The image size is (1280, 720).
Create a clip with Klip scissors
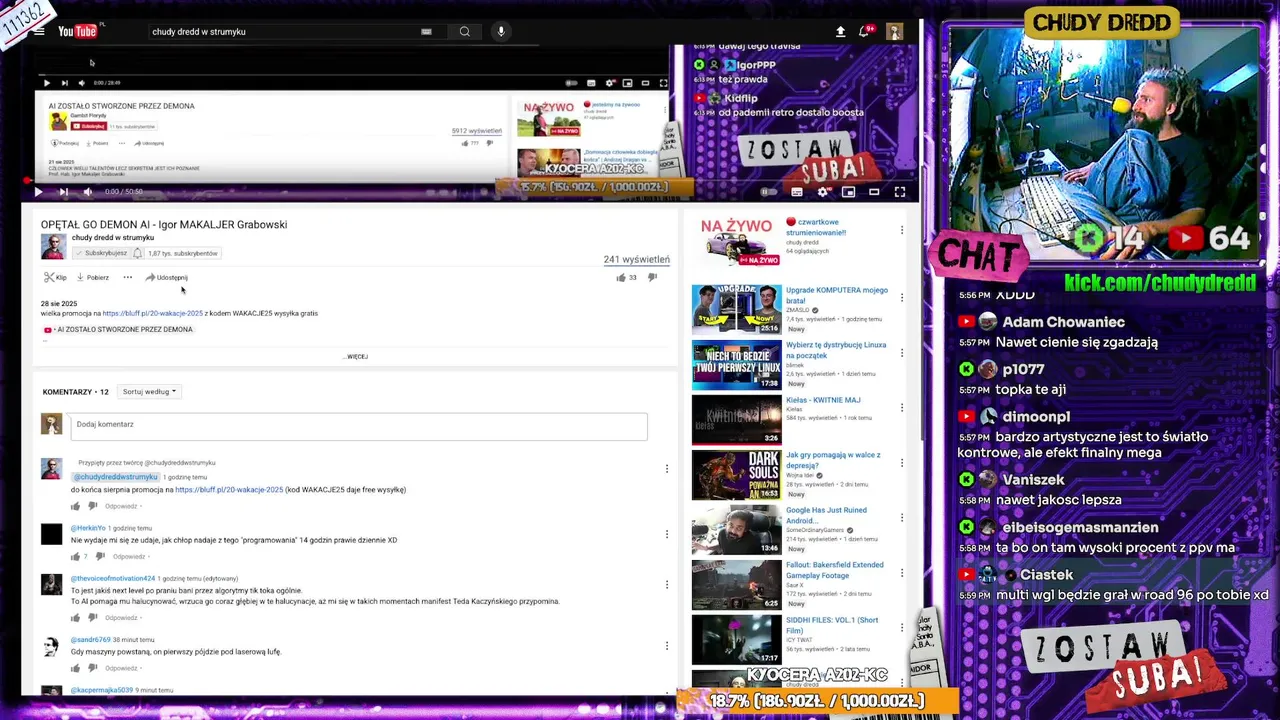tap(55, 277)
